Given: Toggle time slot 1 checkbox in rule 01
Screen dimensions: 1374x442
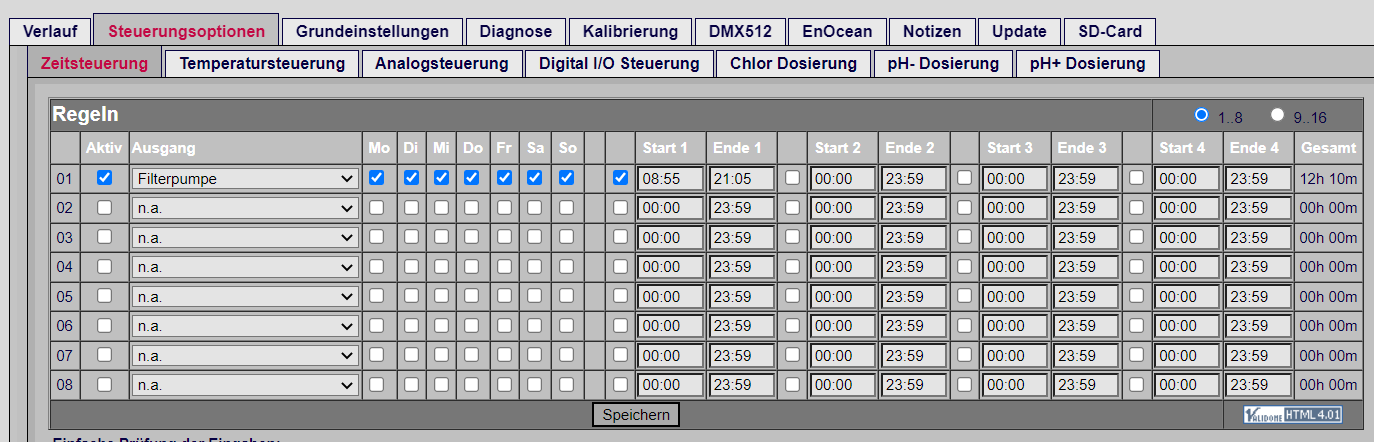Looking at the screenshot, I should 620,178.
